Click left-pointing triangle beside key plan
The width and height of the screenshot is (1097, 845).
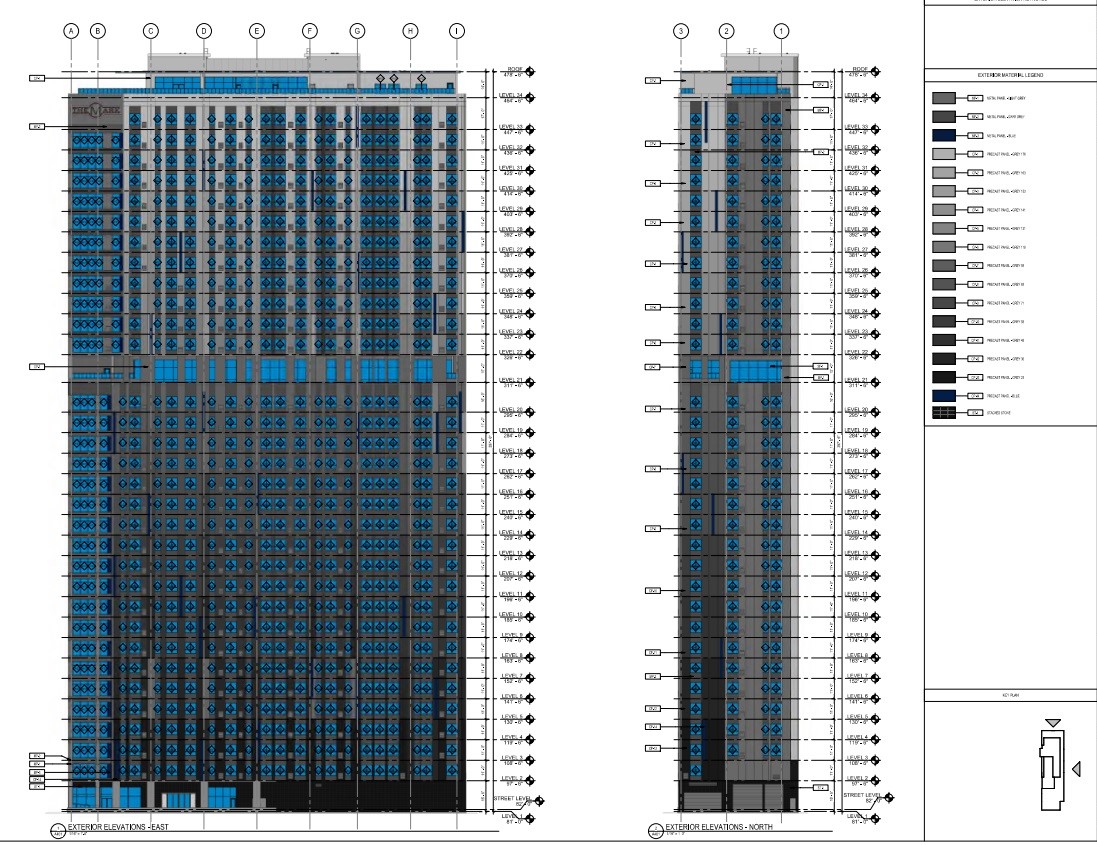click(1077, 768)
